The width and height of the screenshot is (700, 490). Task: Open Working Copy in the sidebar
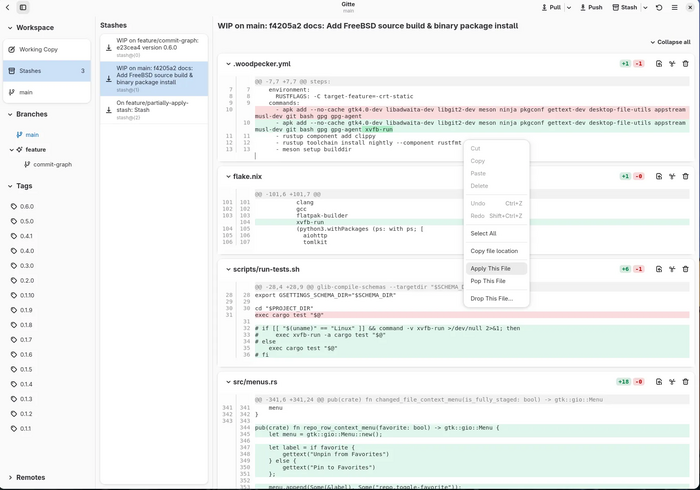(47, 50)
